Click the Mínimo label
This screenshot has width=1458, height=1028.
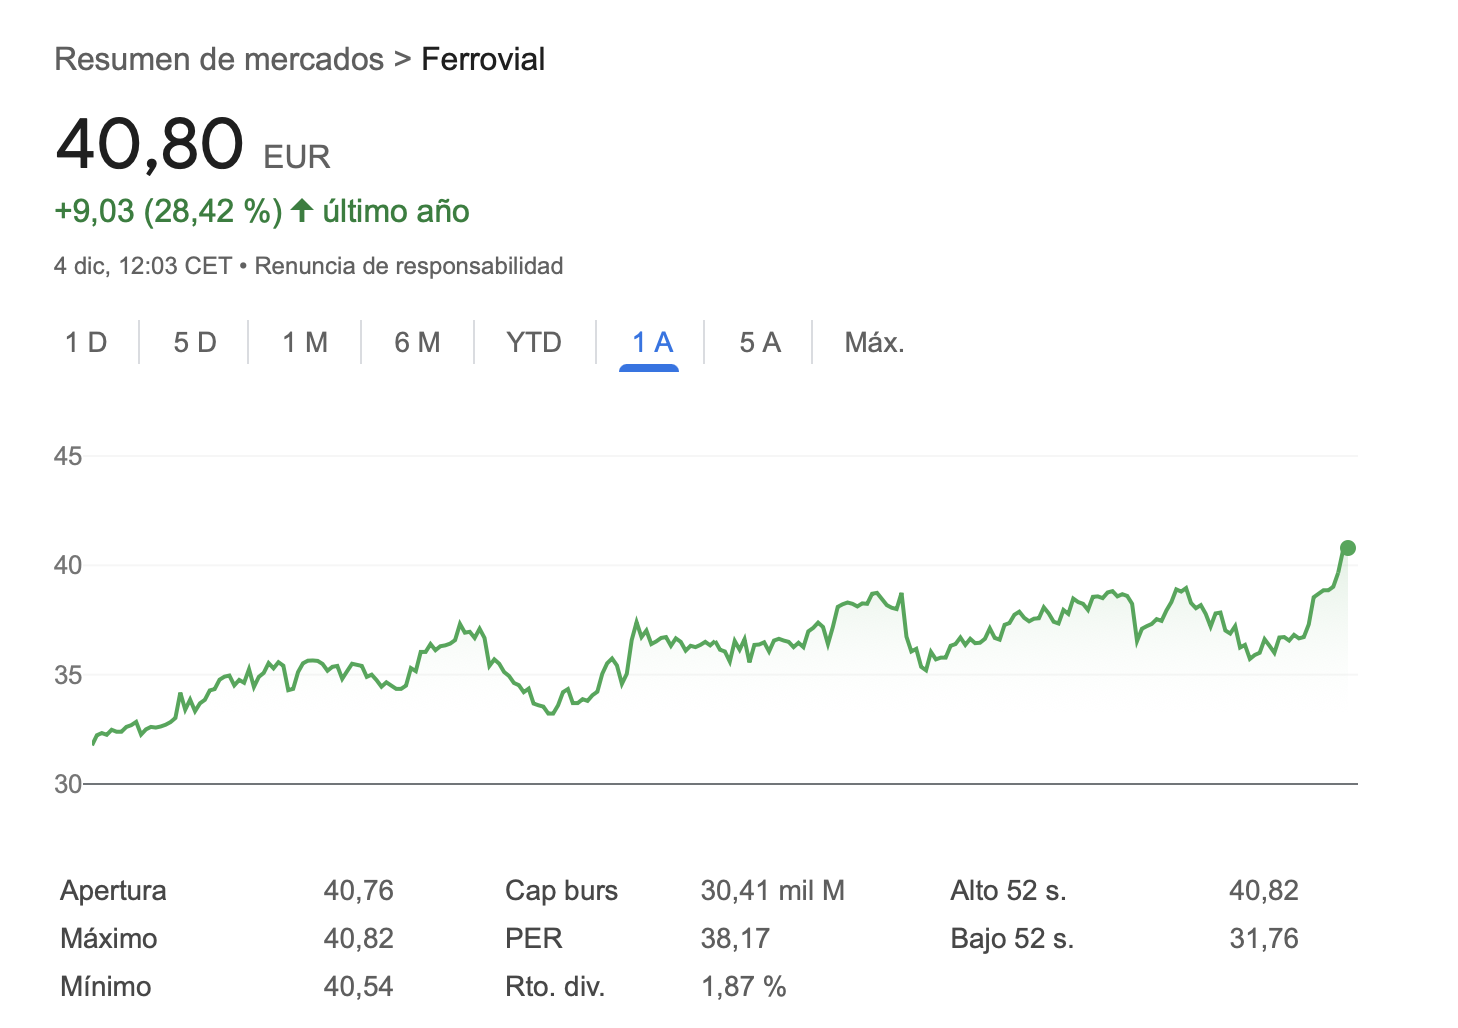(x=106, y=987)
